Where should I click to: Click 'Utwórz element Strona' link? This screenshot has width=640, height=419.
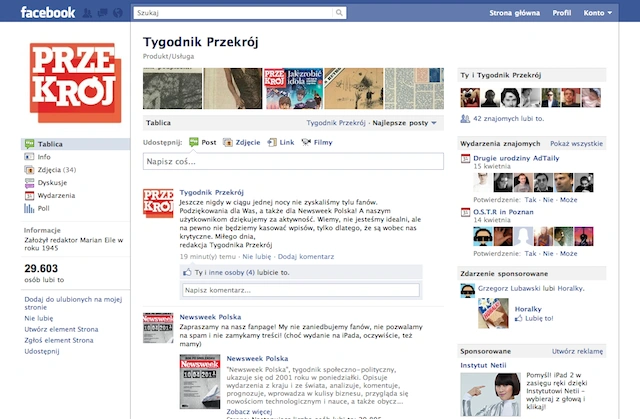click(x=61, y=329)
